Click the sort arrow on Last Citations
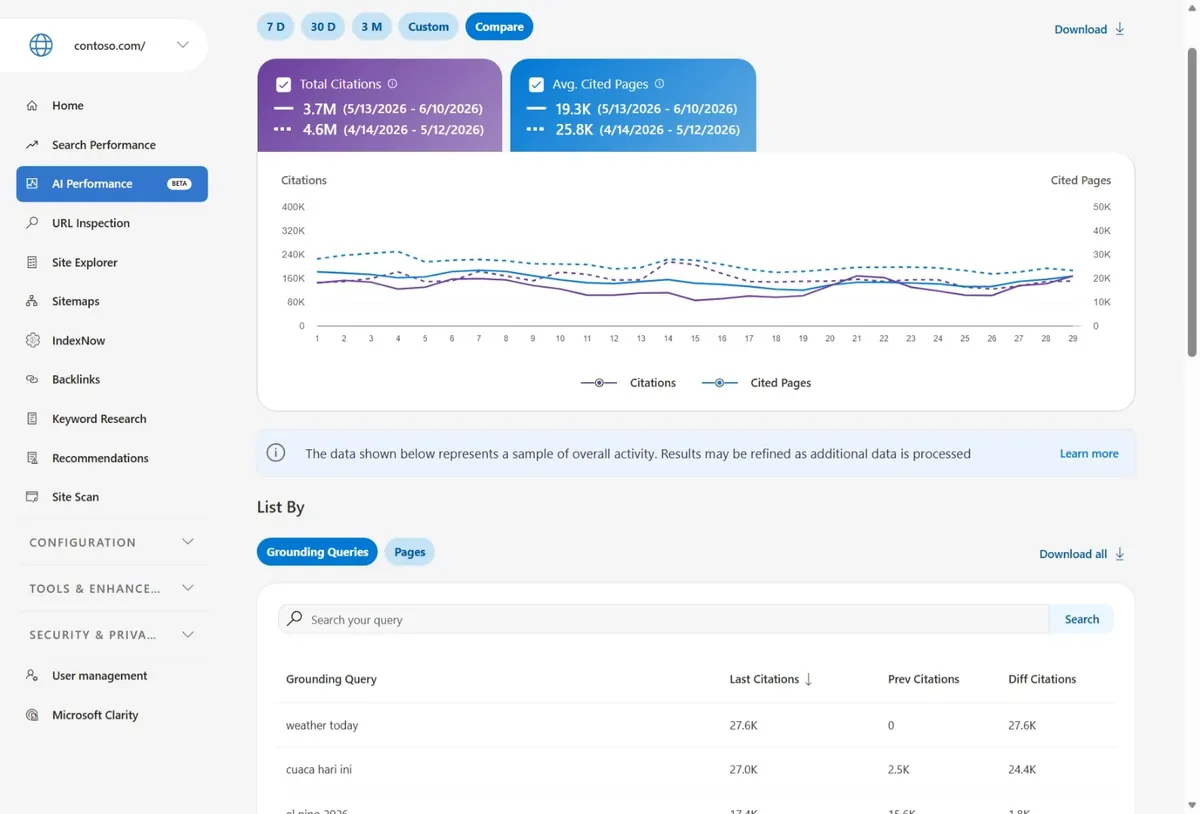The width and height of the screenshot is (1200, 814). click(x=808, y=679)
